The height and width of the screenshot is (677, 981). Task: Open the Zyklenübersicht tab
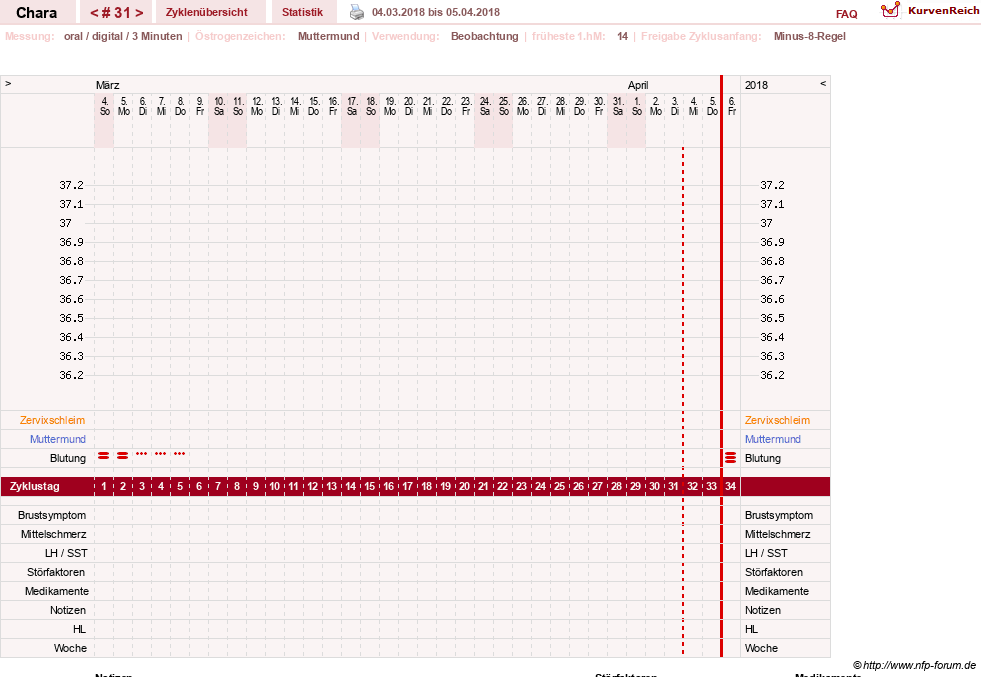click(x=206, y=12)
